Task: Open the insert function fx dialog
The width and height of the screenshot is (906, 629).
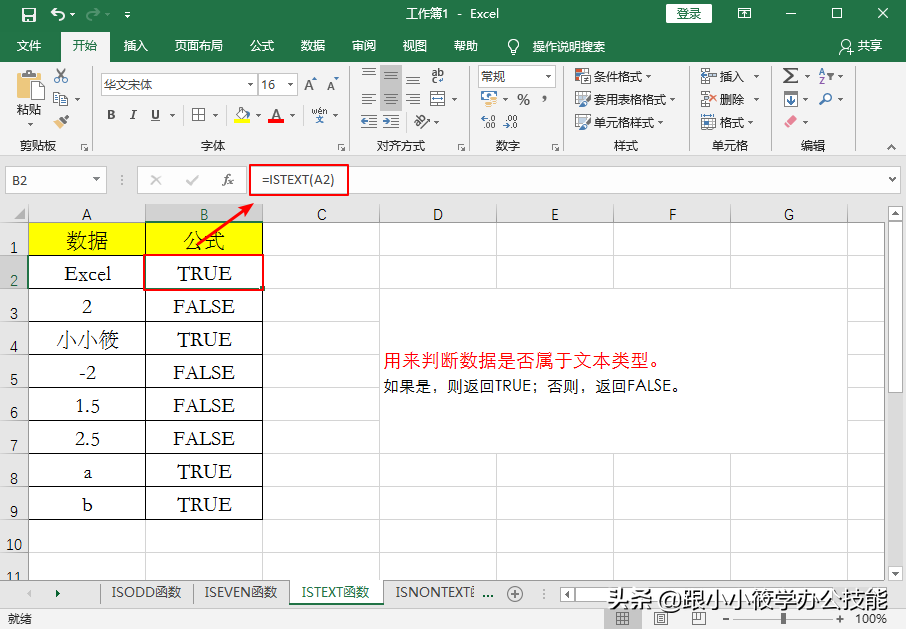Action: point(228,180)
